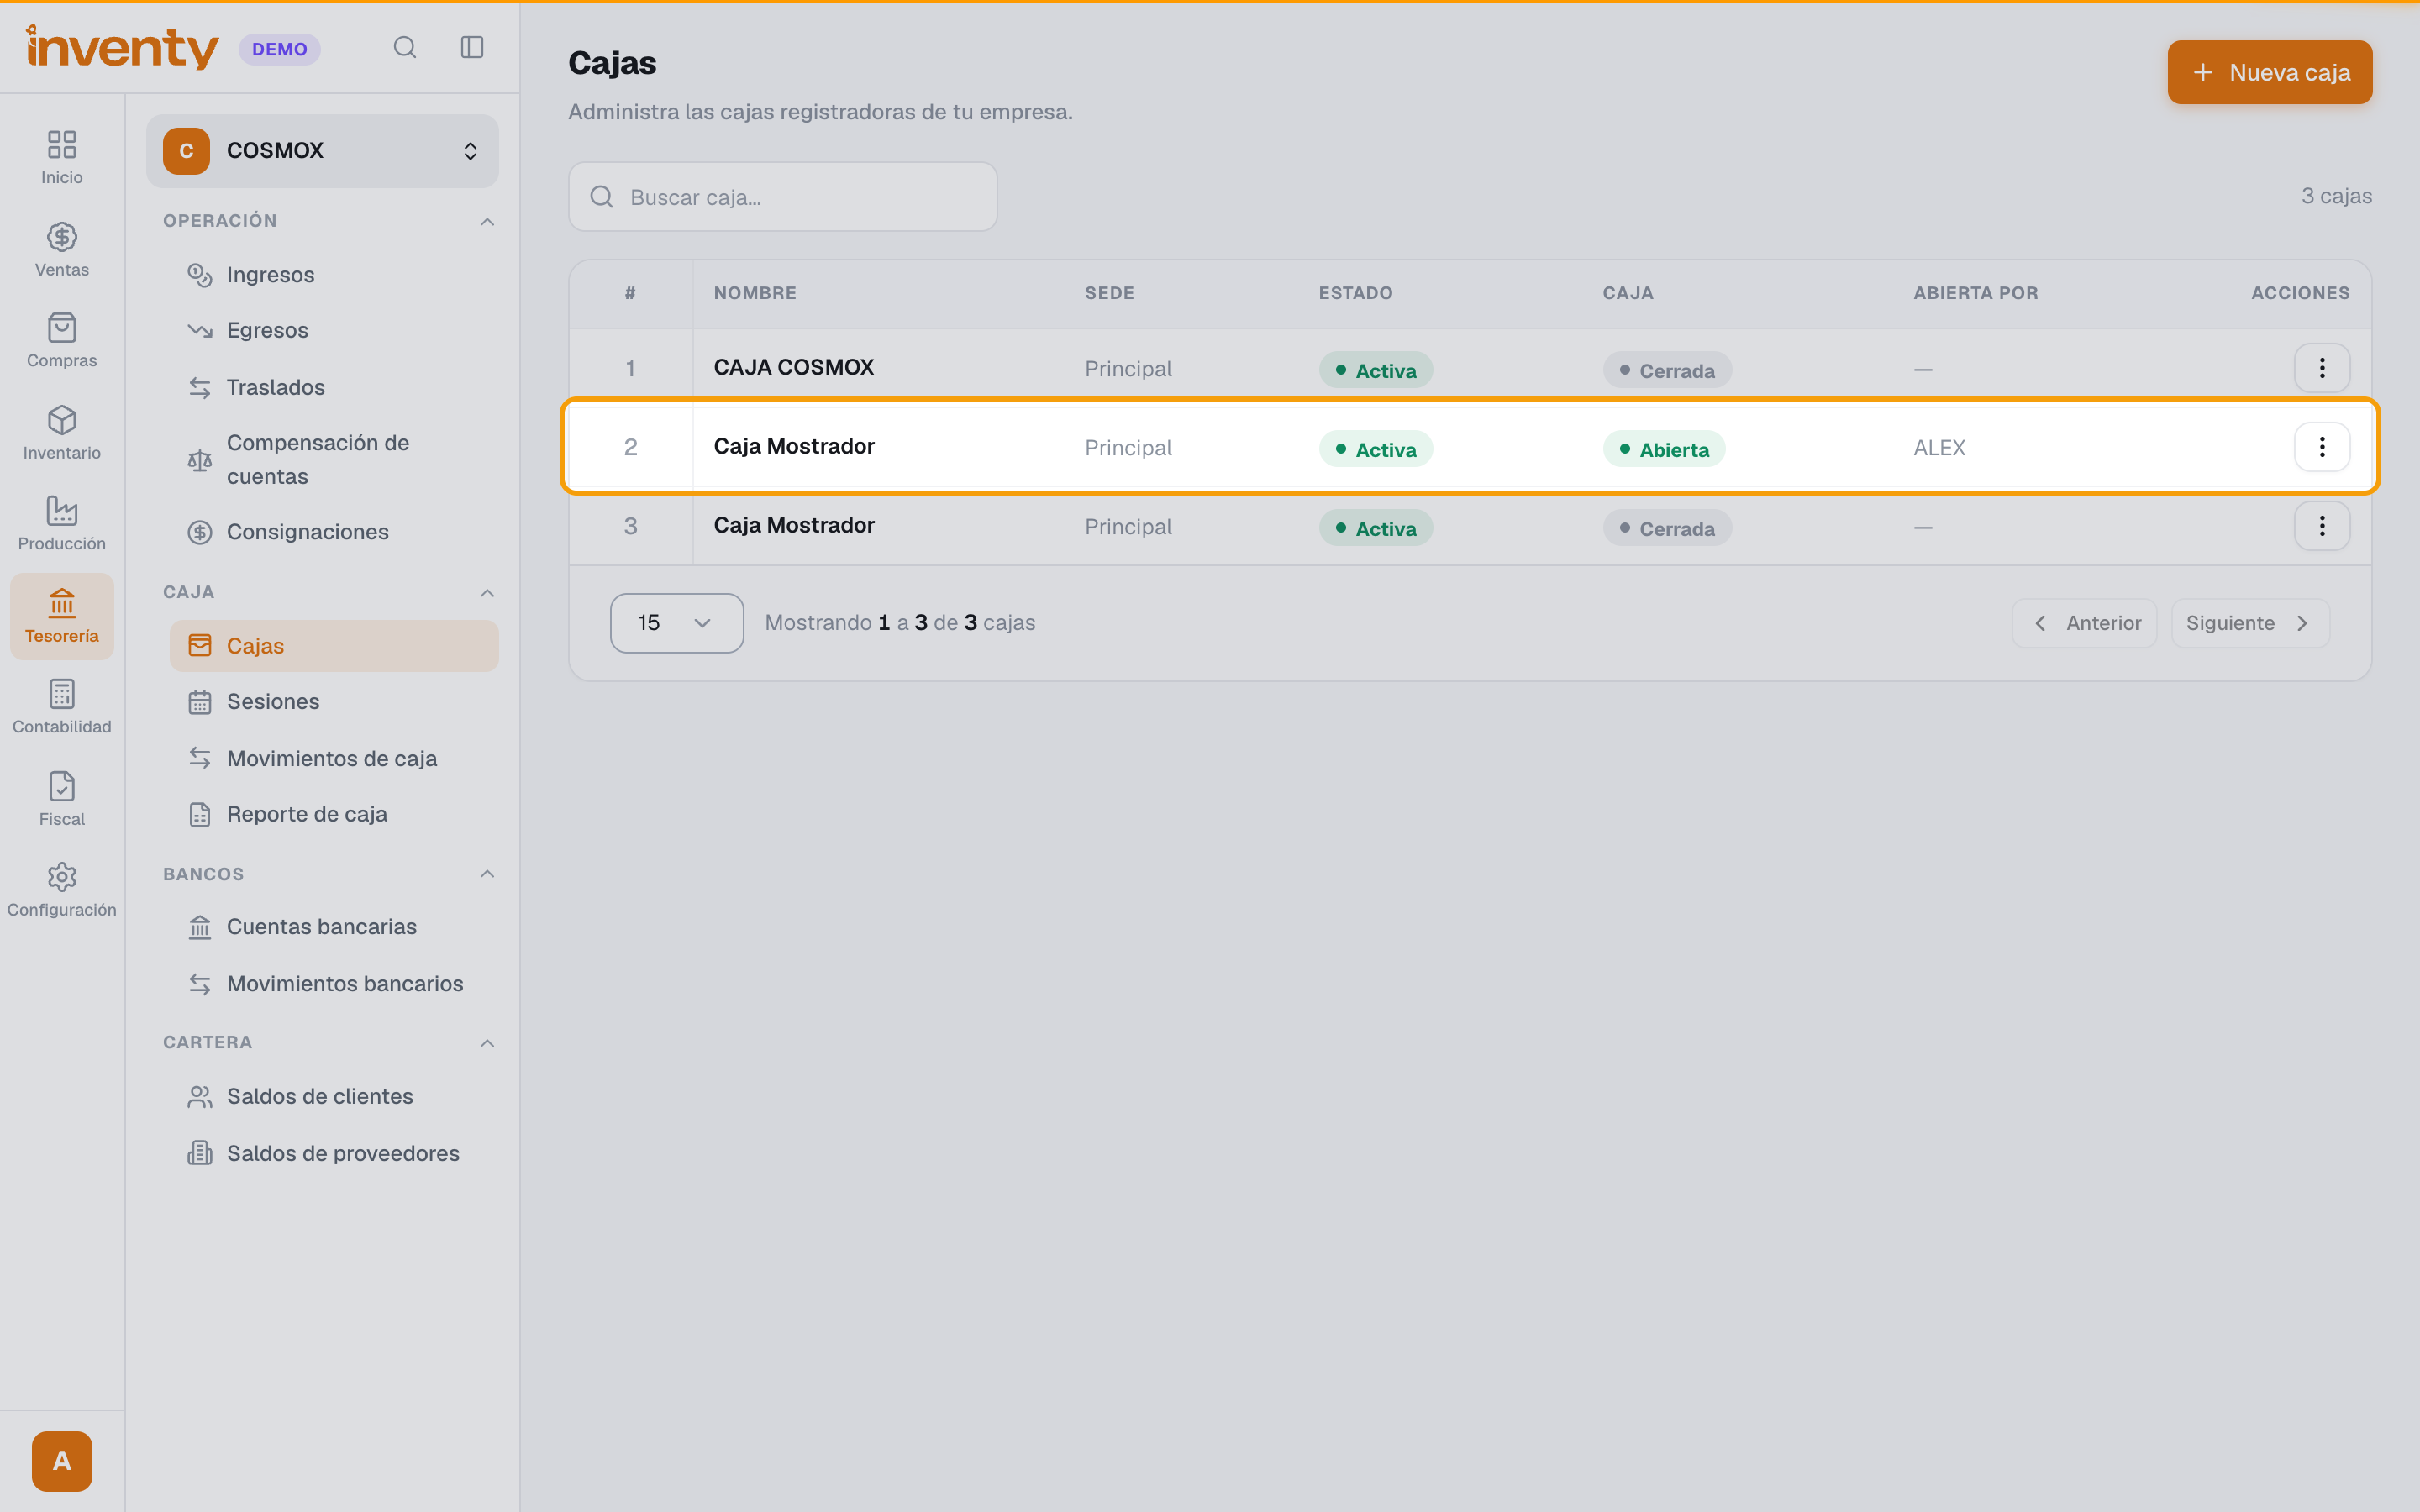Screen dimensions: 2420x1512
Task: Collapse the BANCOS section
Action: (x=487, y=874)
